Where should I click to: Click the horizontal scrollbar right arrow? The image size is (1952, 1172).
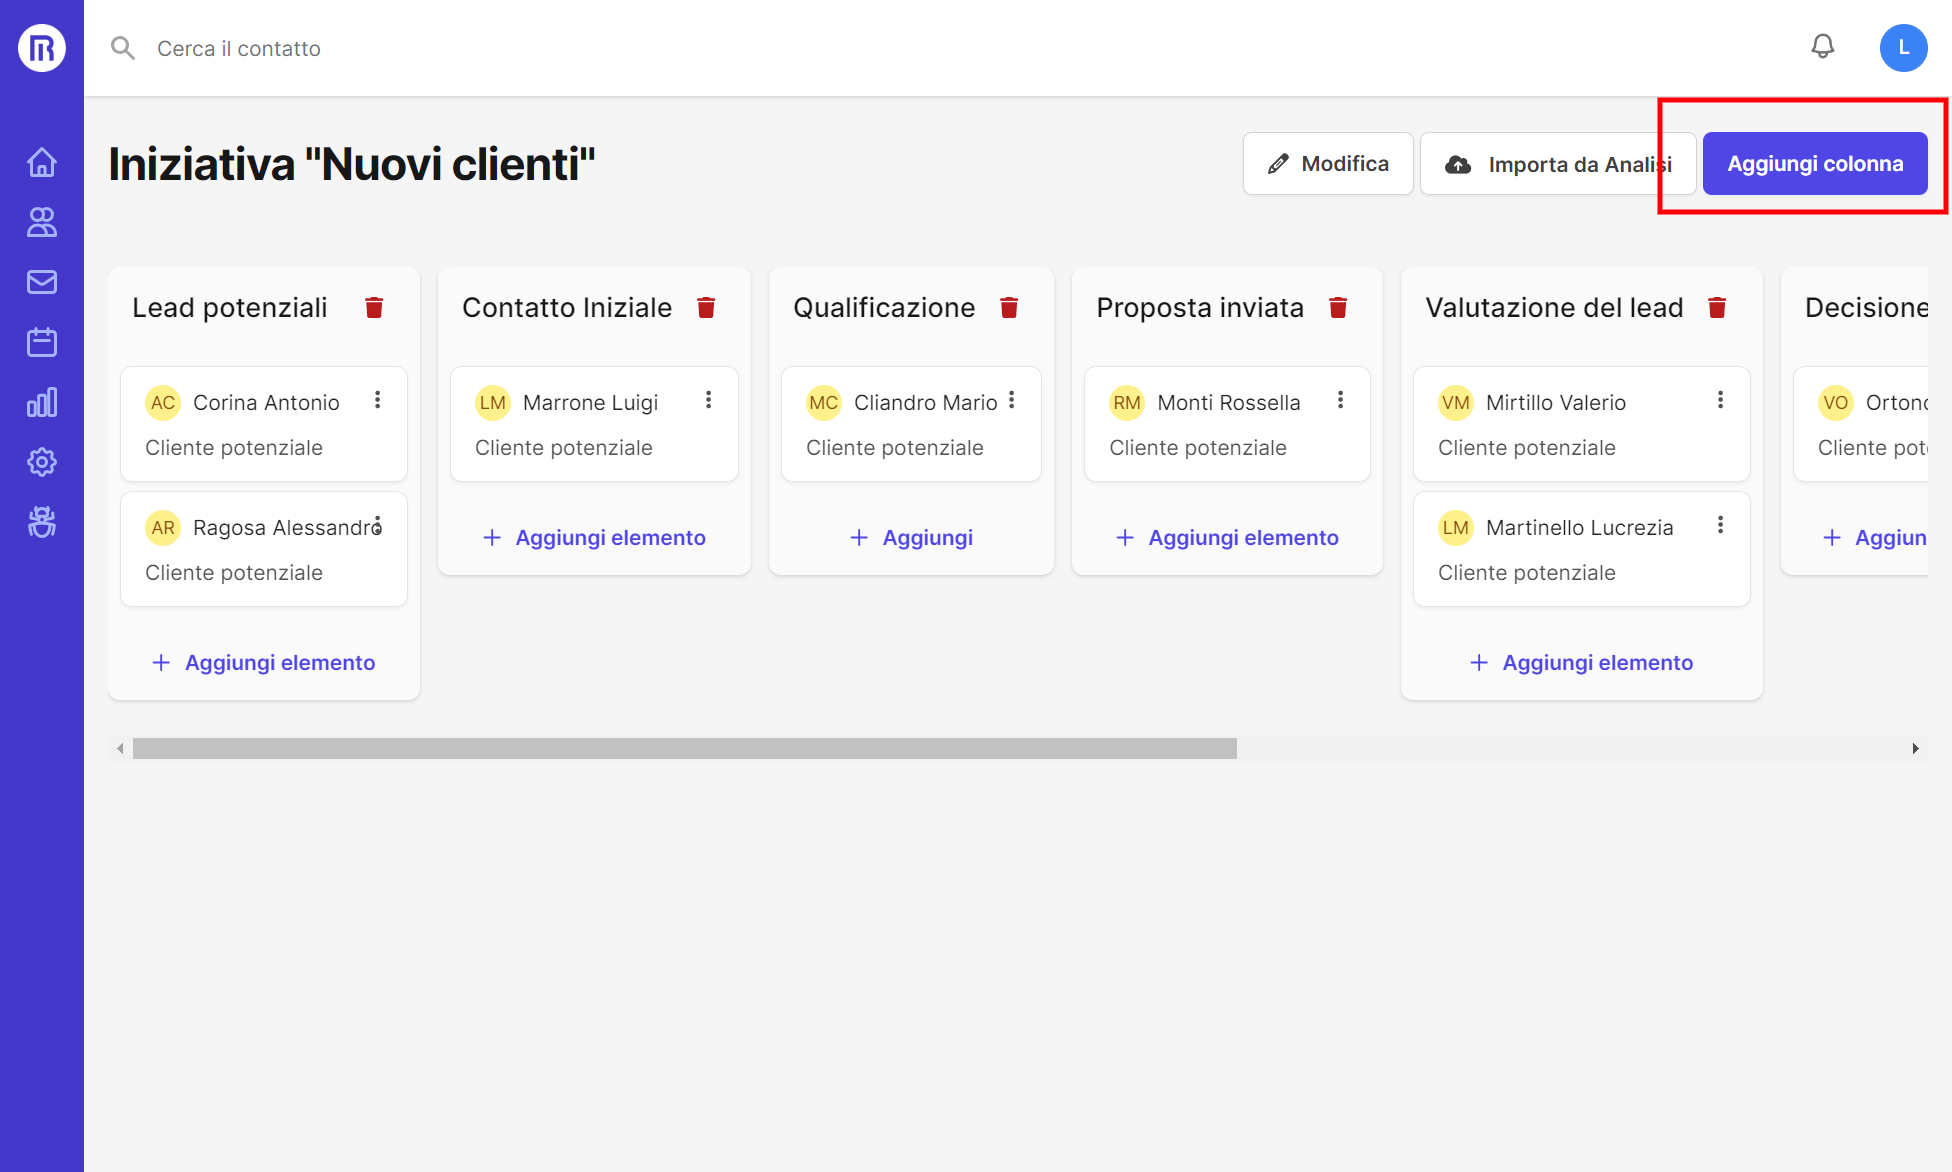pyautogui.click(x=1915, y=748)
